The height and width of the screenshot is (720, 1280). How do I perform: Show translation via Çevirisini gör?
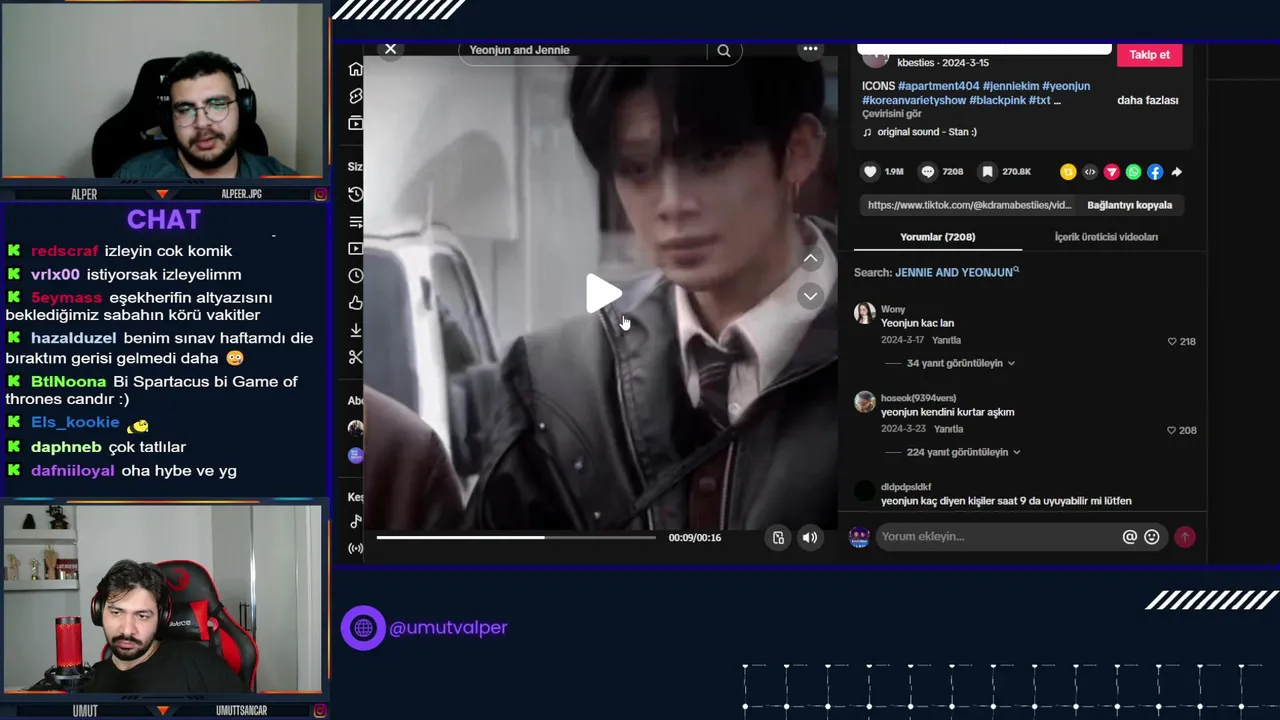tap(892, 114)
